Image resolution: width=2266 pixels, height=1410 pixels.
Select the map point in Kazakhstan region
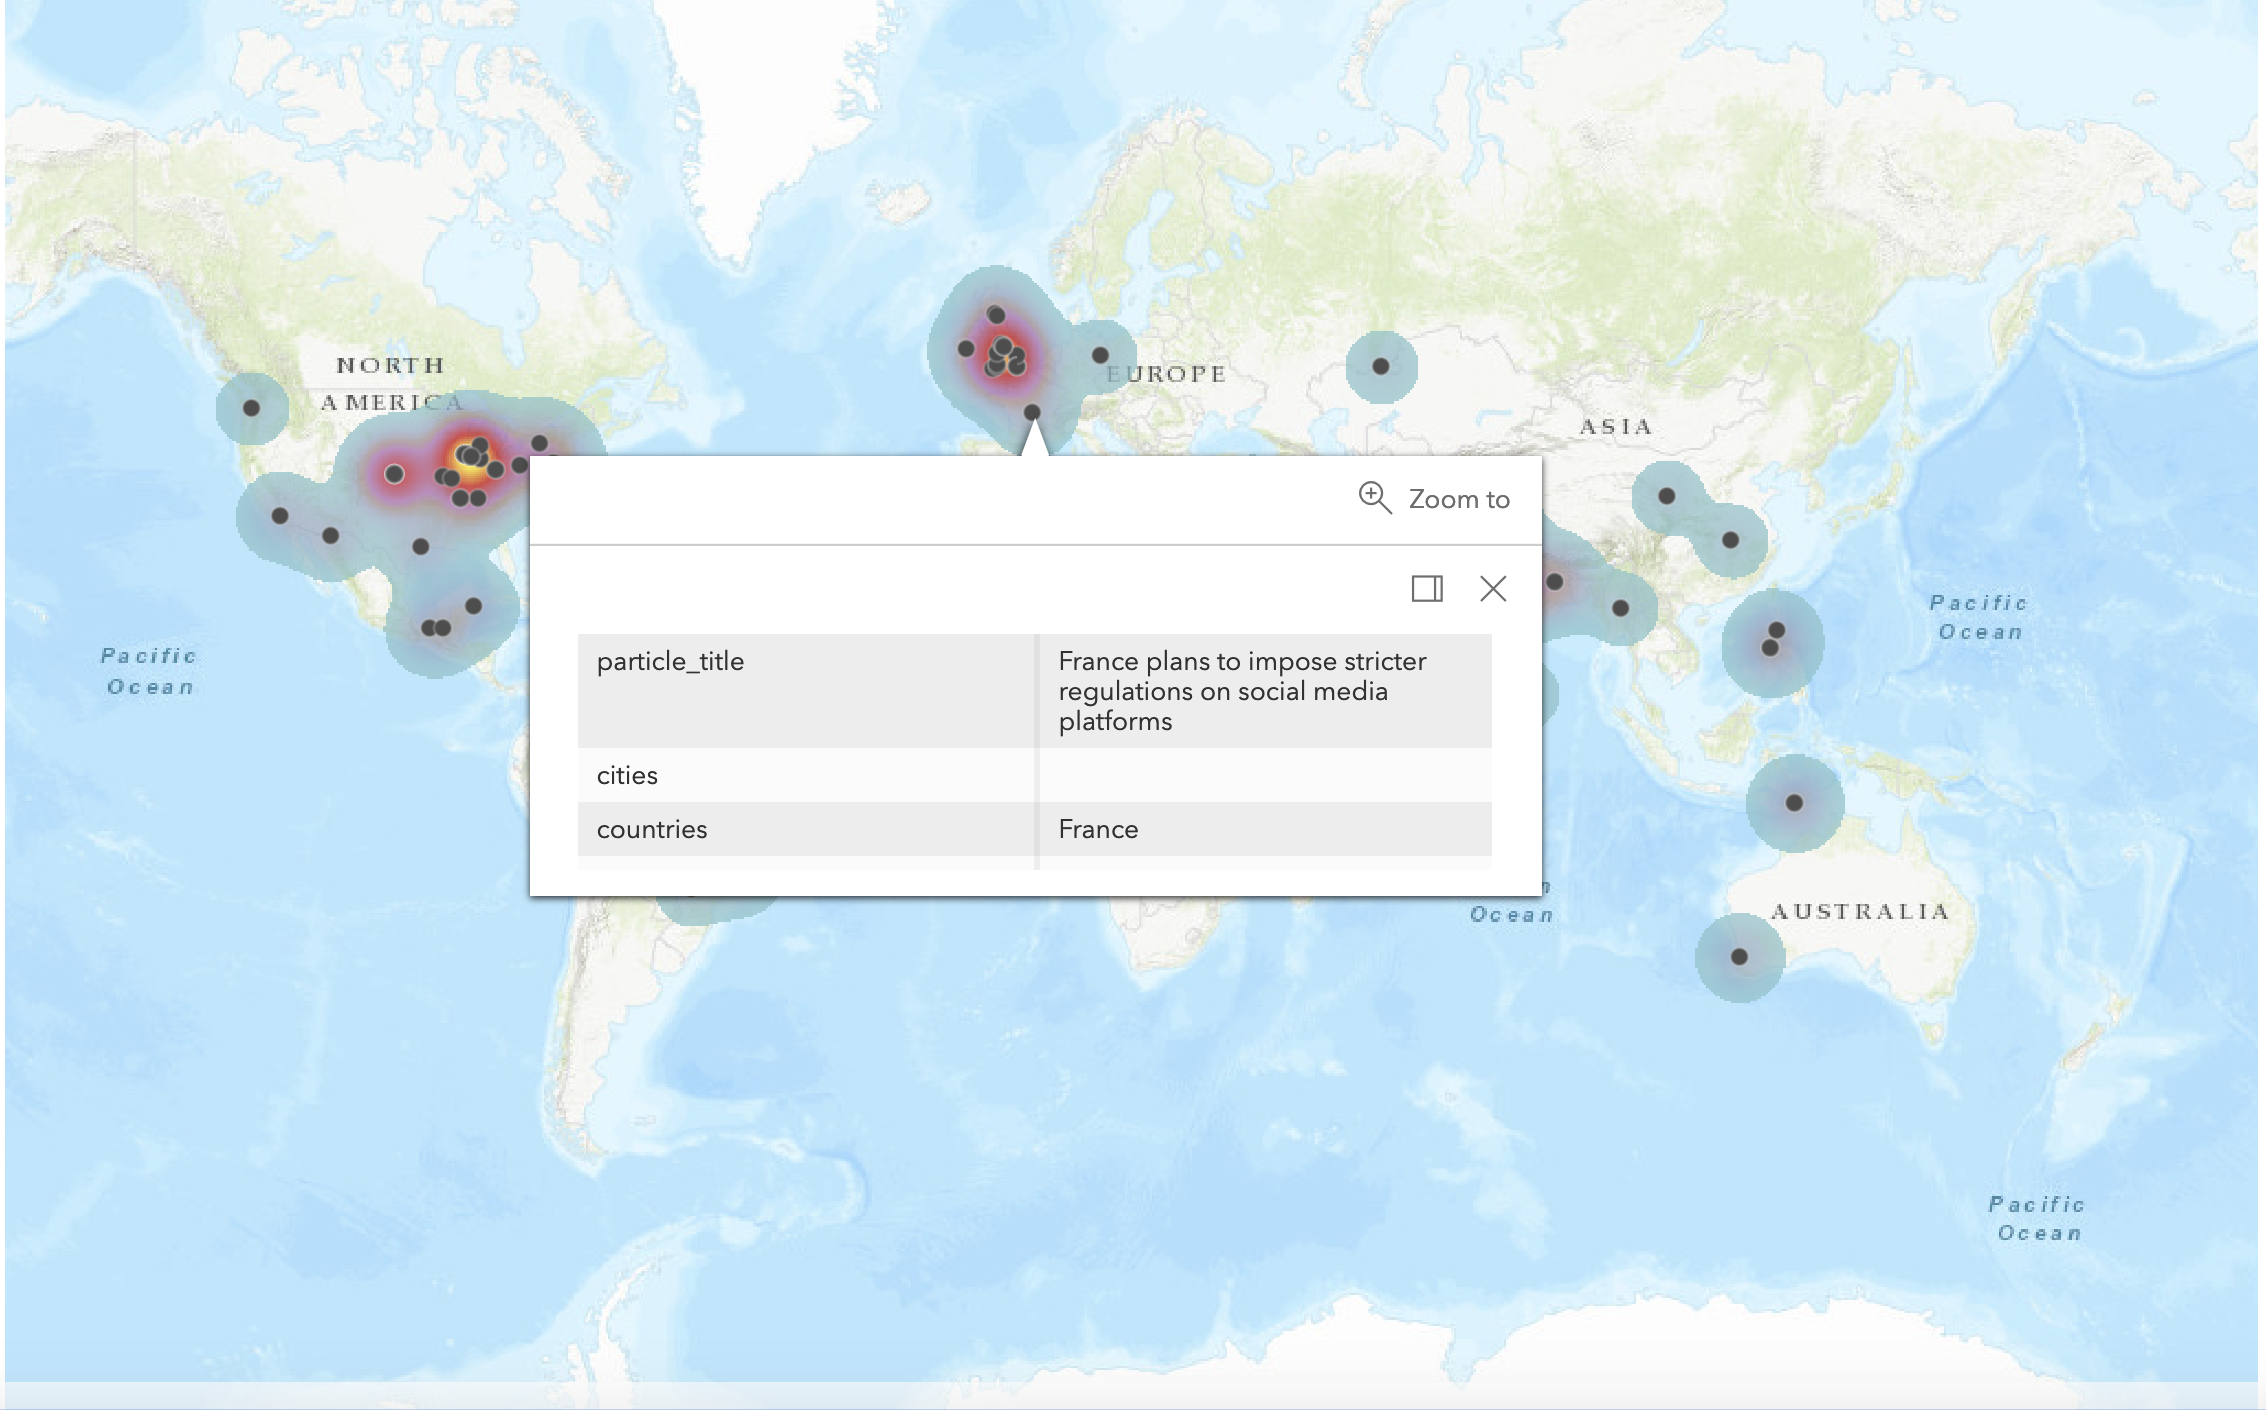[1380, 366]
